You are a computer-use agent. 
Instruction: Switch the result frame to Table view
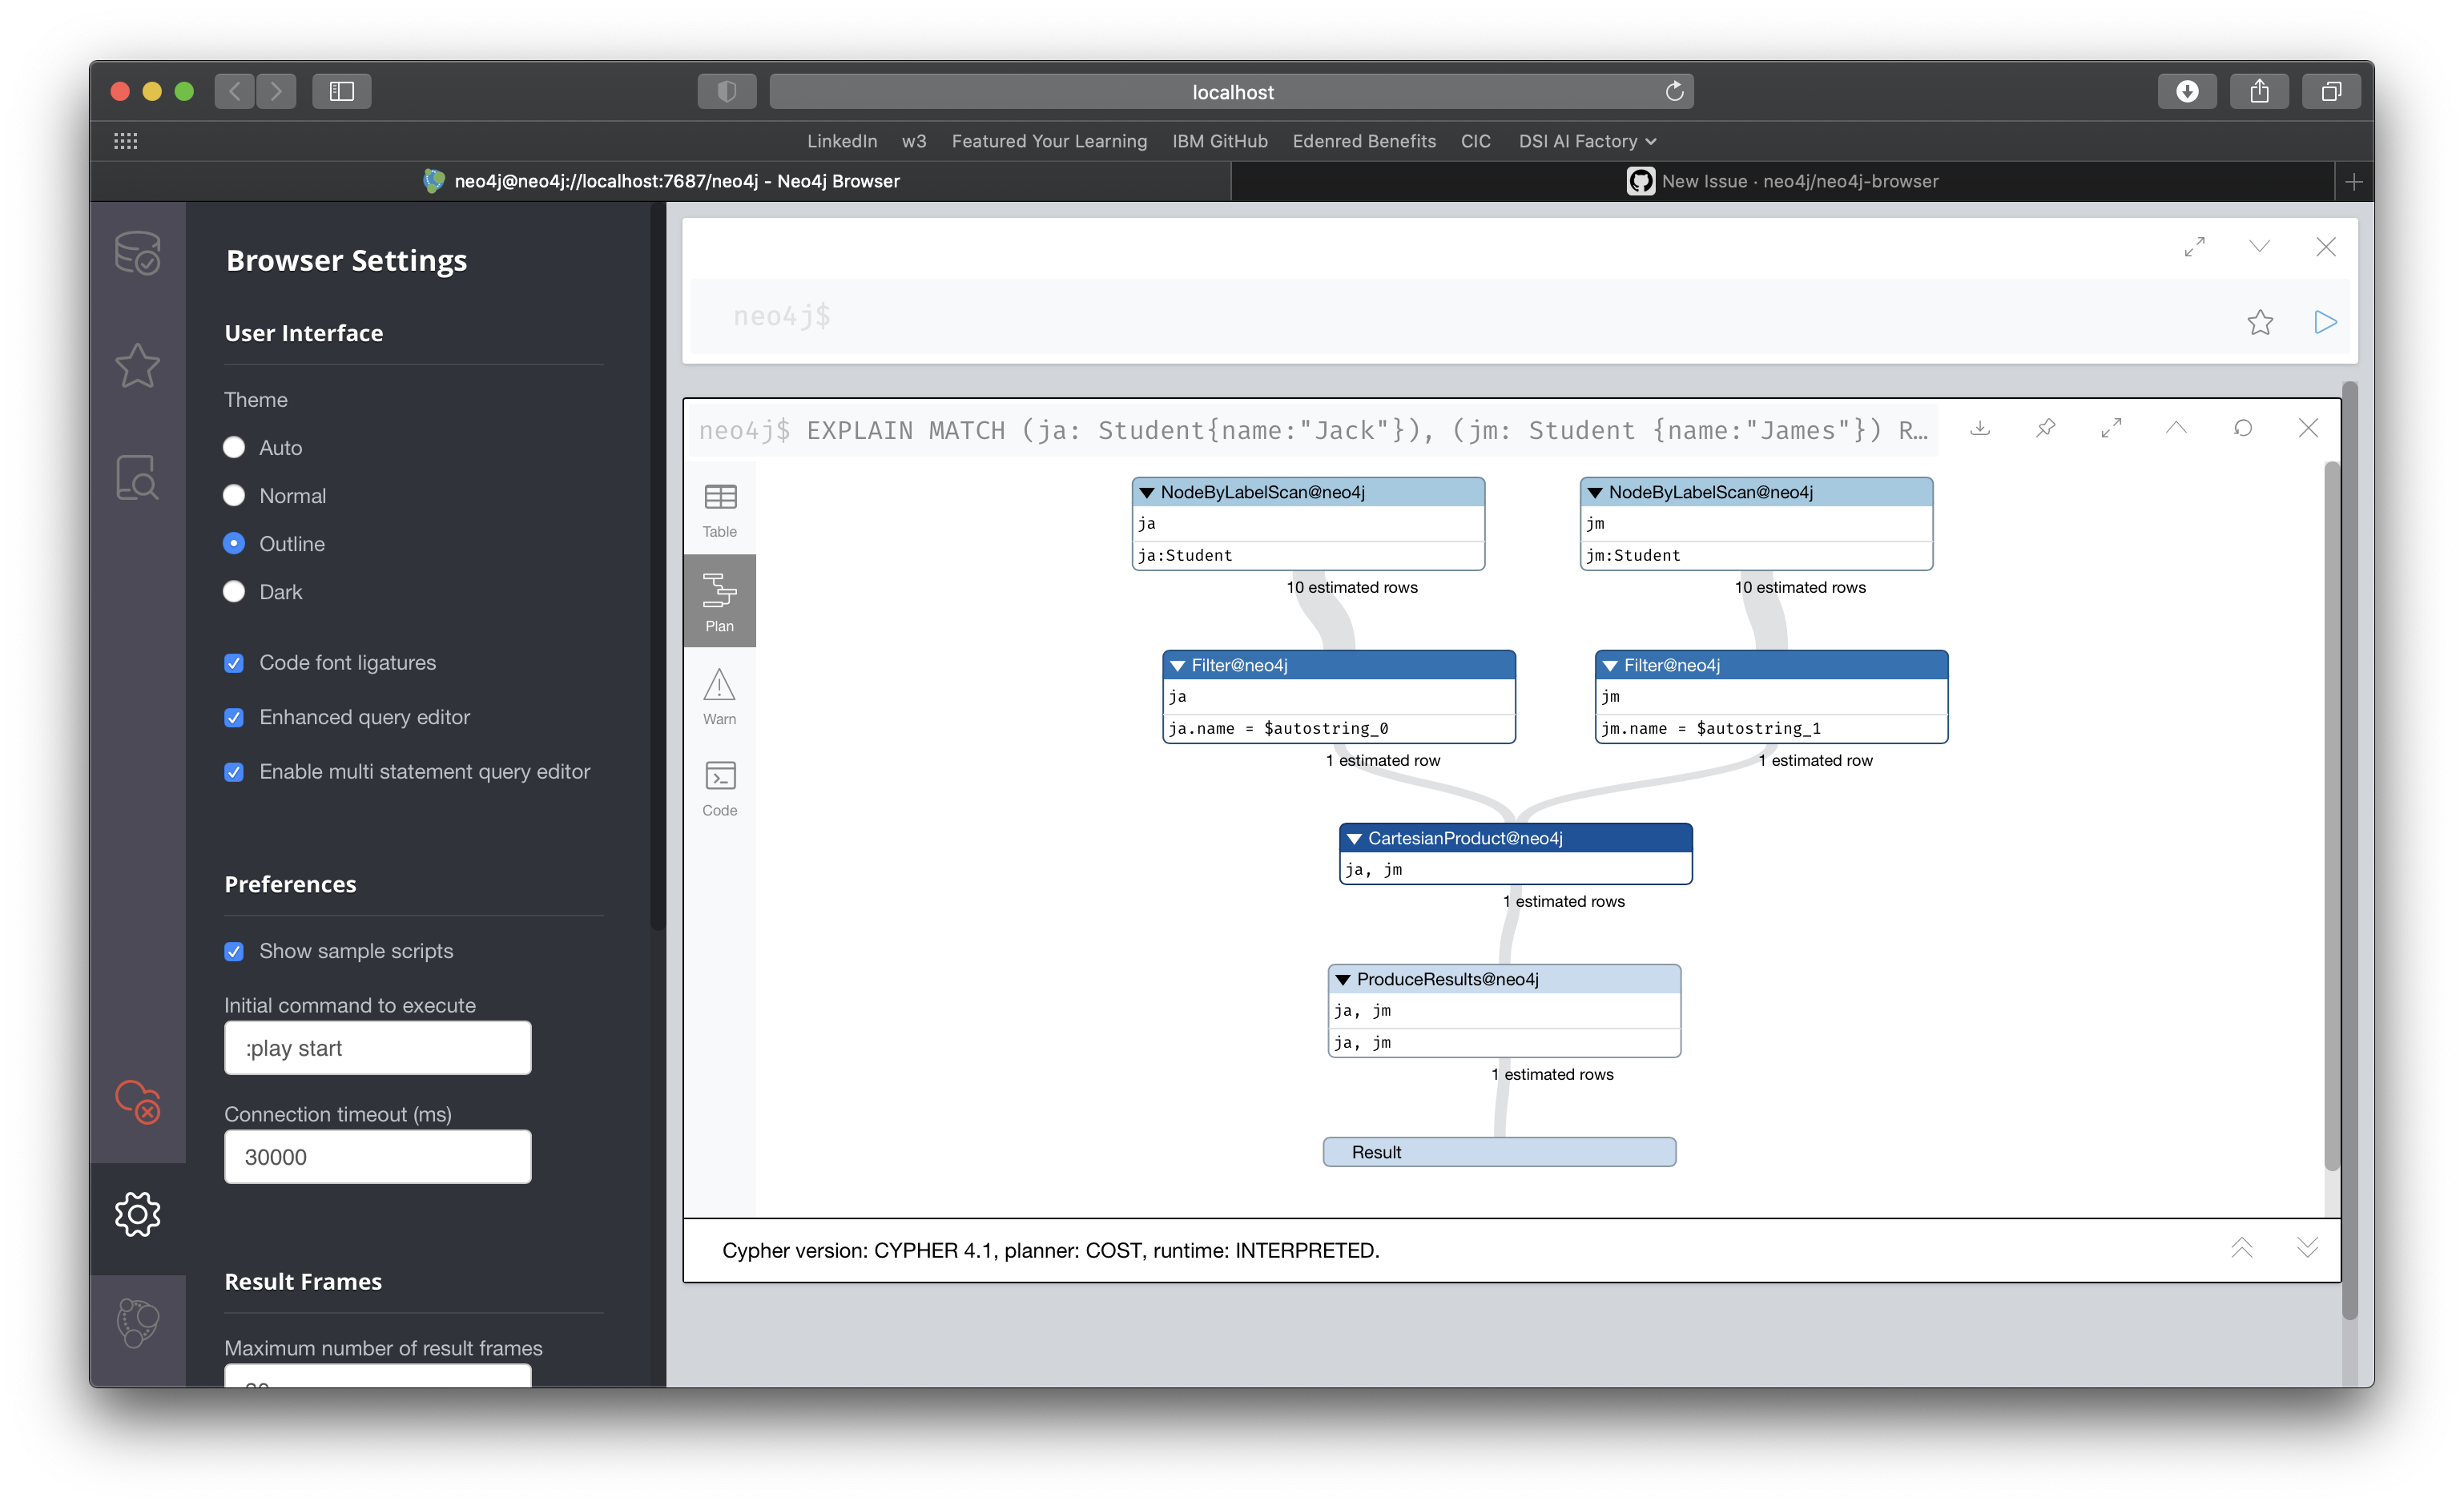[719, 508]
